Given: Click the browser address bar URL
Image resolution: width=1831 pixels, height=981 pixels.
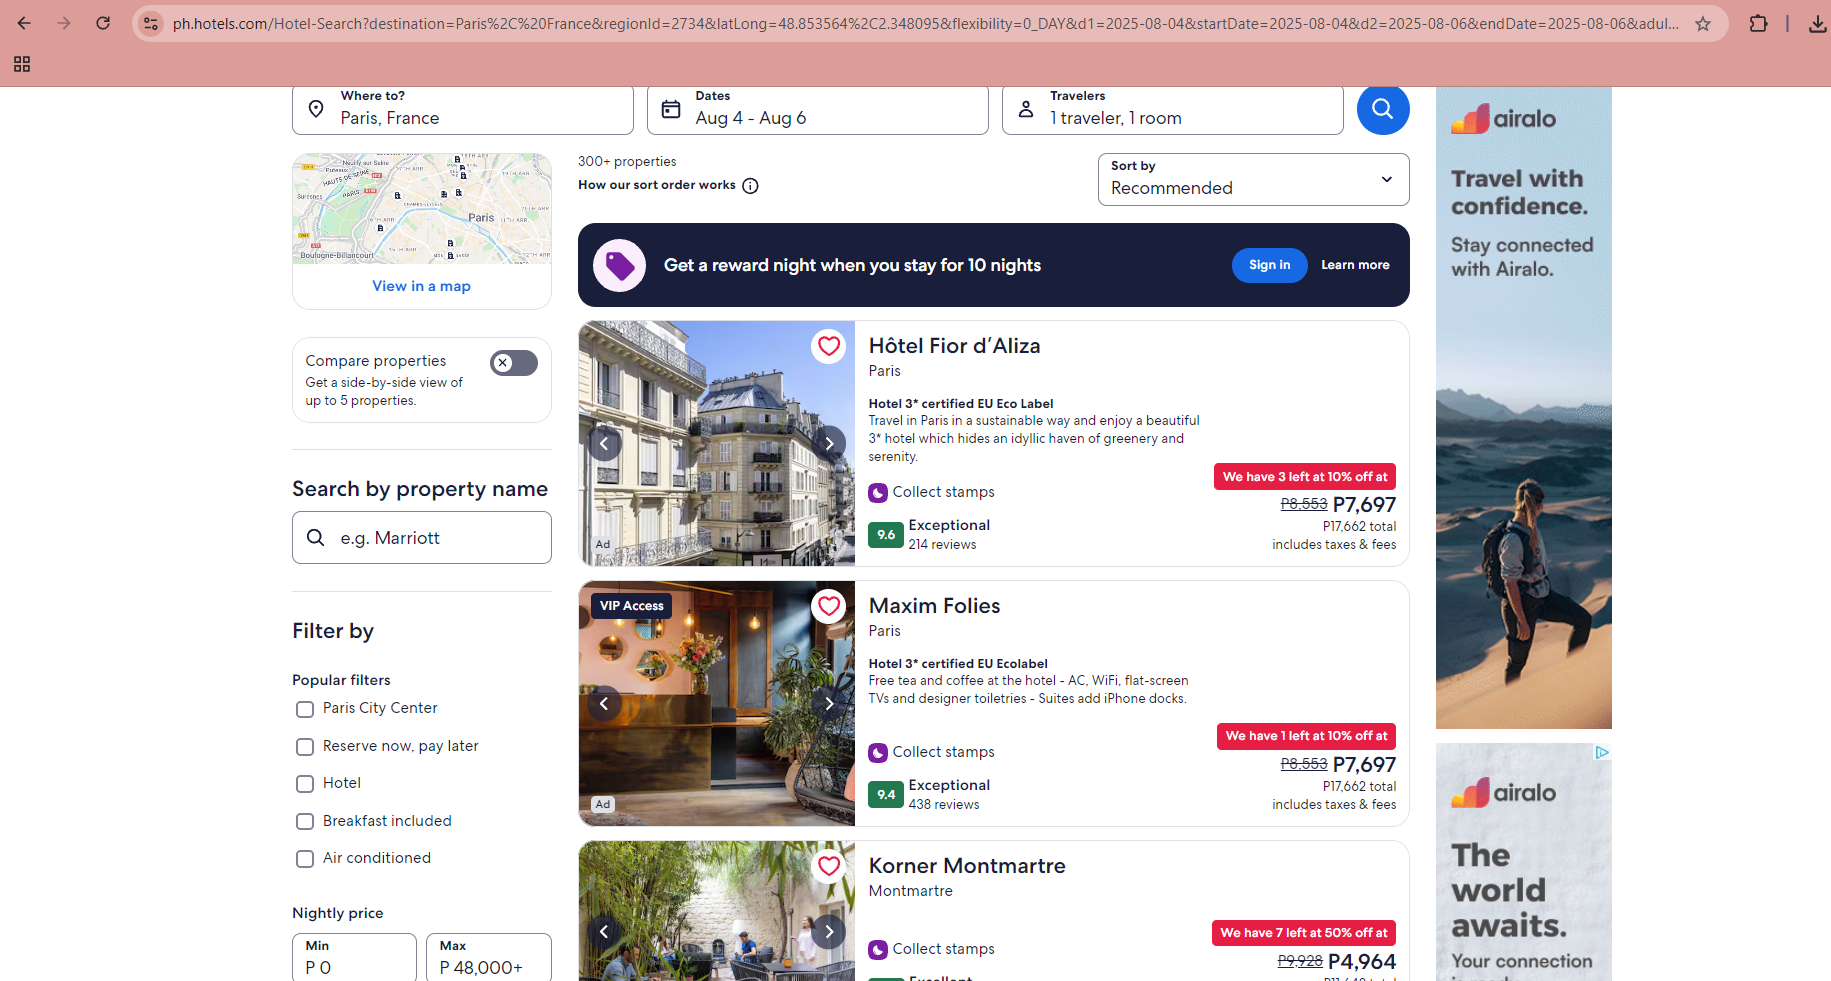Looking at the screenshot, I should pyautogui.click(x=925, y=23).
